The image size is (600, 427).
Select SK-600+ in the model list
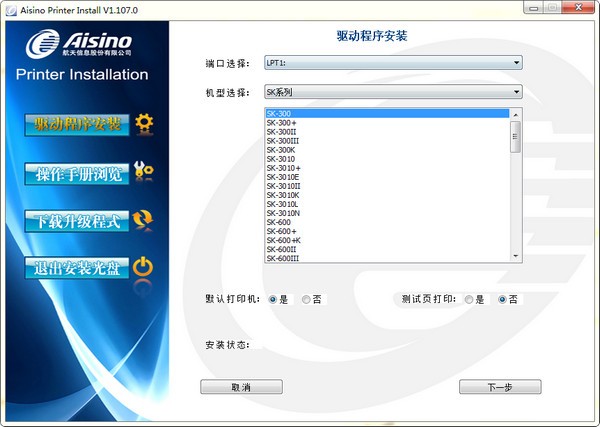coord(387,231)
